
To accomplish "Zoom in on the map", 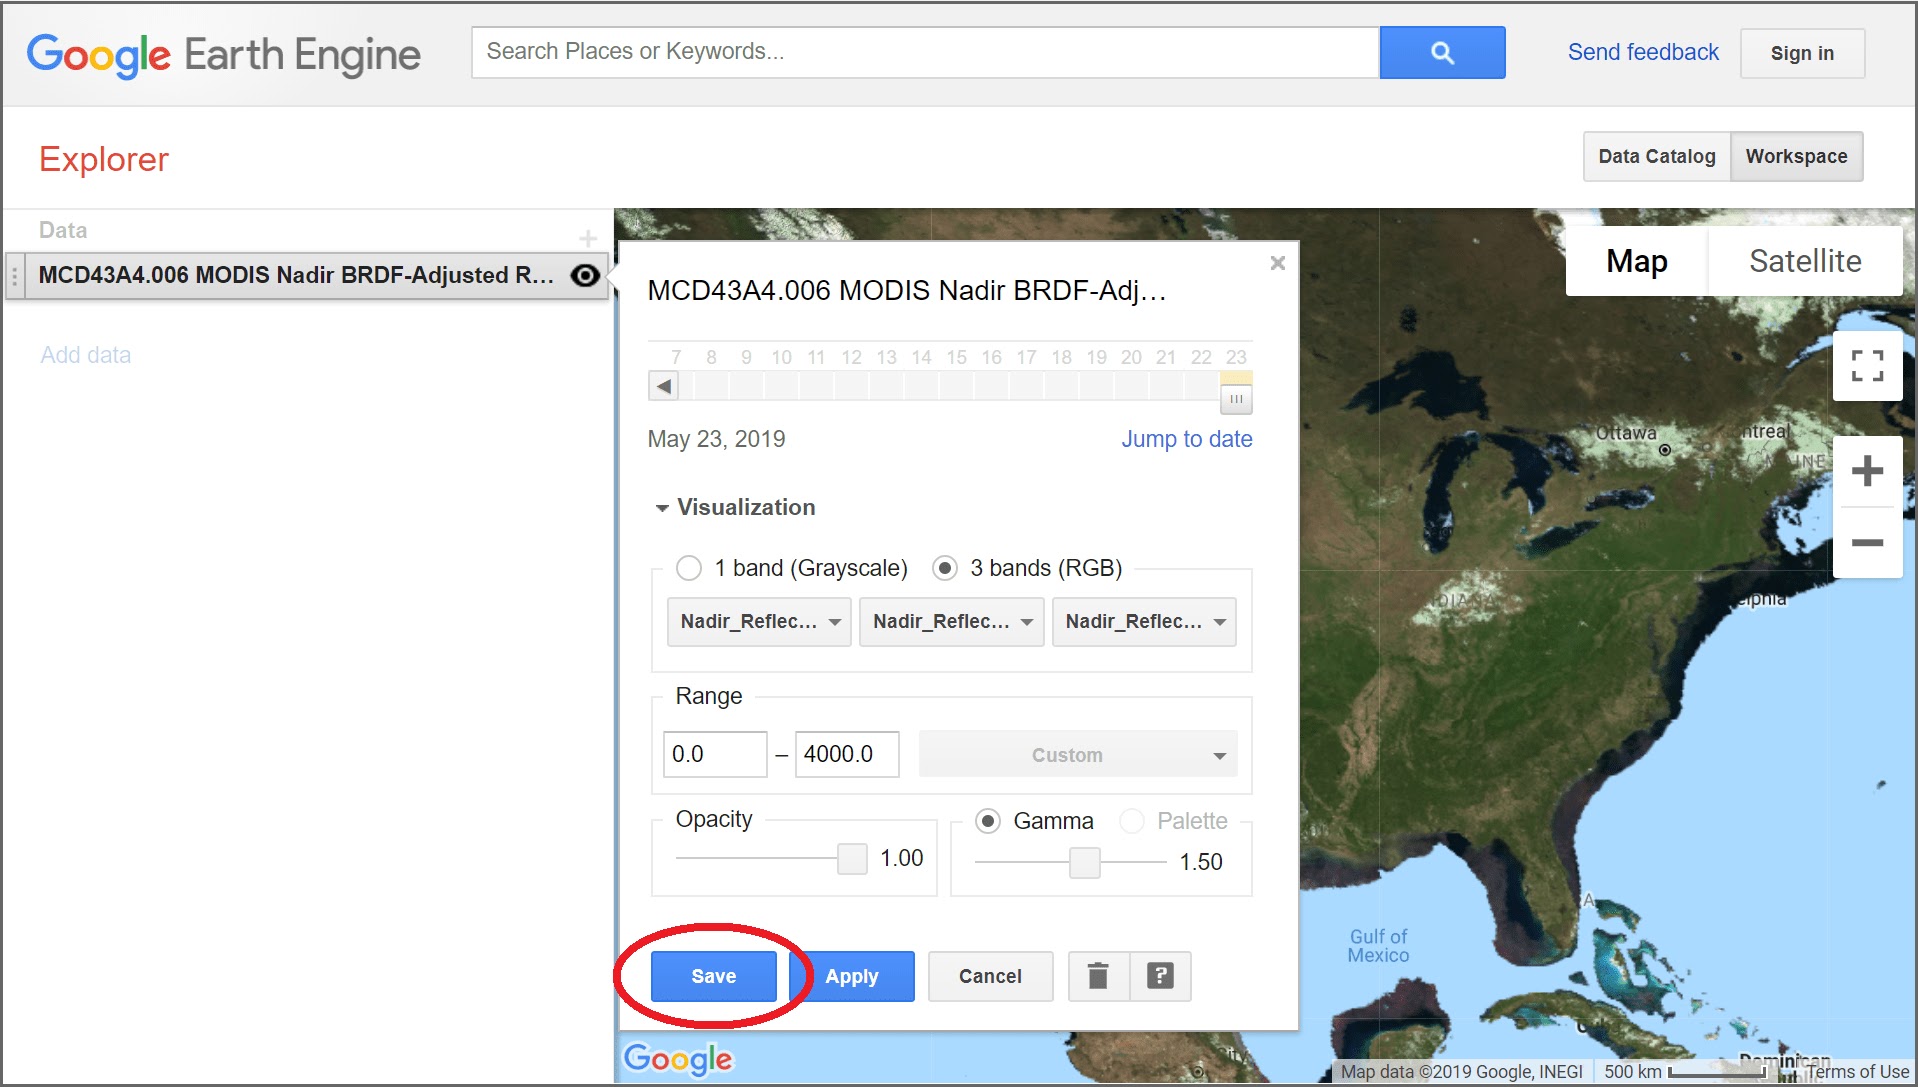I will click(1867, 471).
